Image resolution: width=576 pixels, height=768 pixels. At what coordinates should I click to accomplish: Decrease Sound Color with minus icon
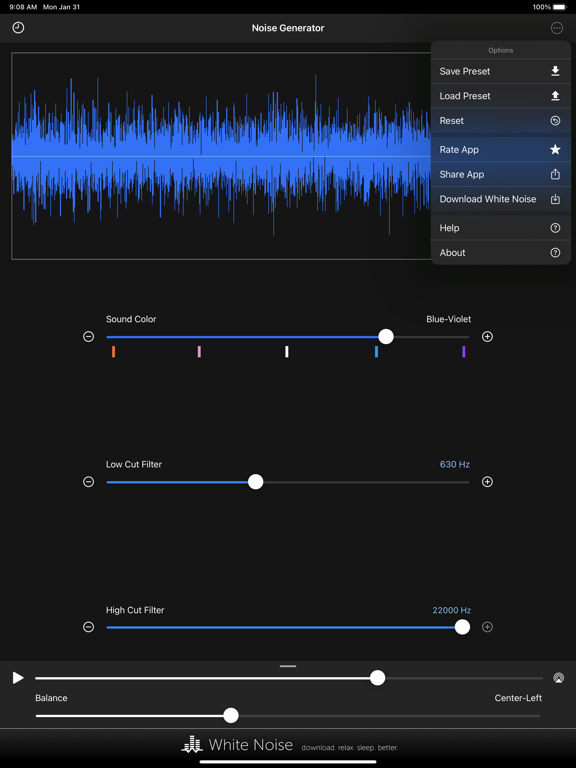coord(89,336)
